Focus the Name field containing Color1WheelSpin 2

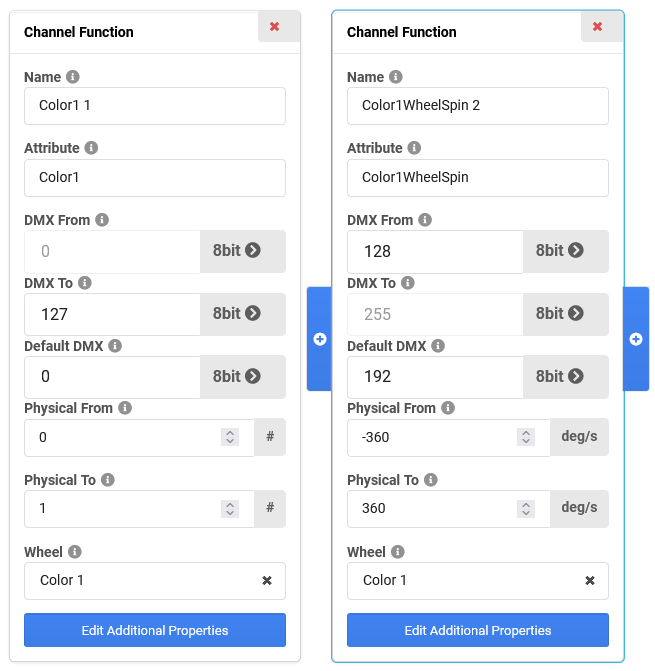click(x=478, y=105)
